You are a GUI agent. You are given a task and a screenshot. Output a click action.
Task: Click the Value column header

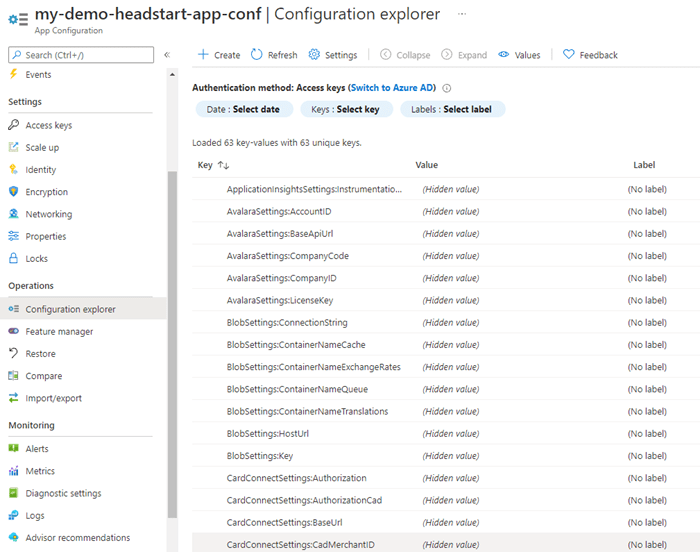[427, 165]
